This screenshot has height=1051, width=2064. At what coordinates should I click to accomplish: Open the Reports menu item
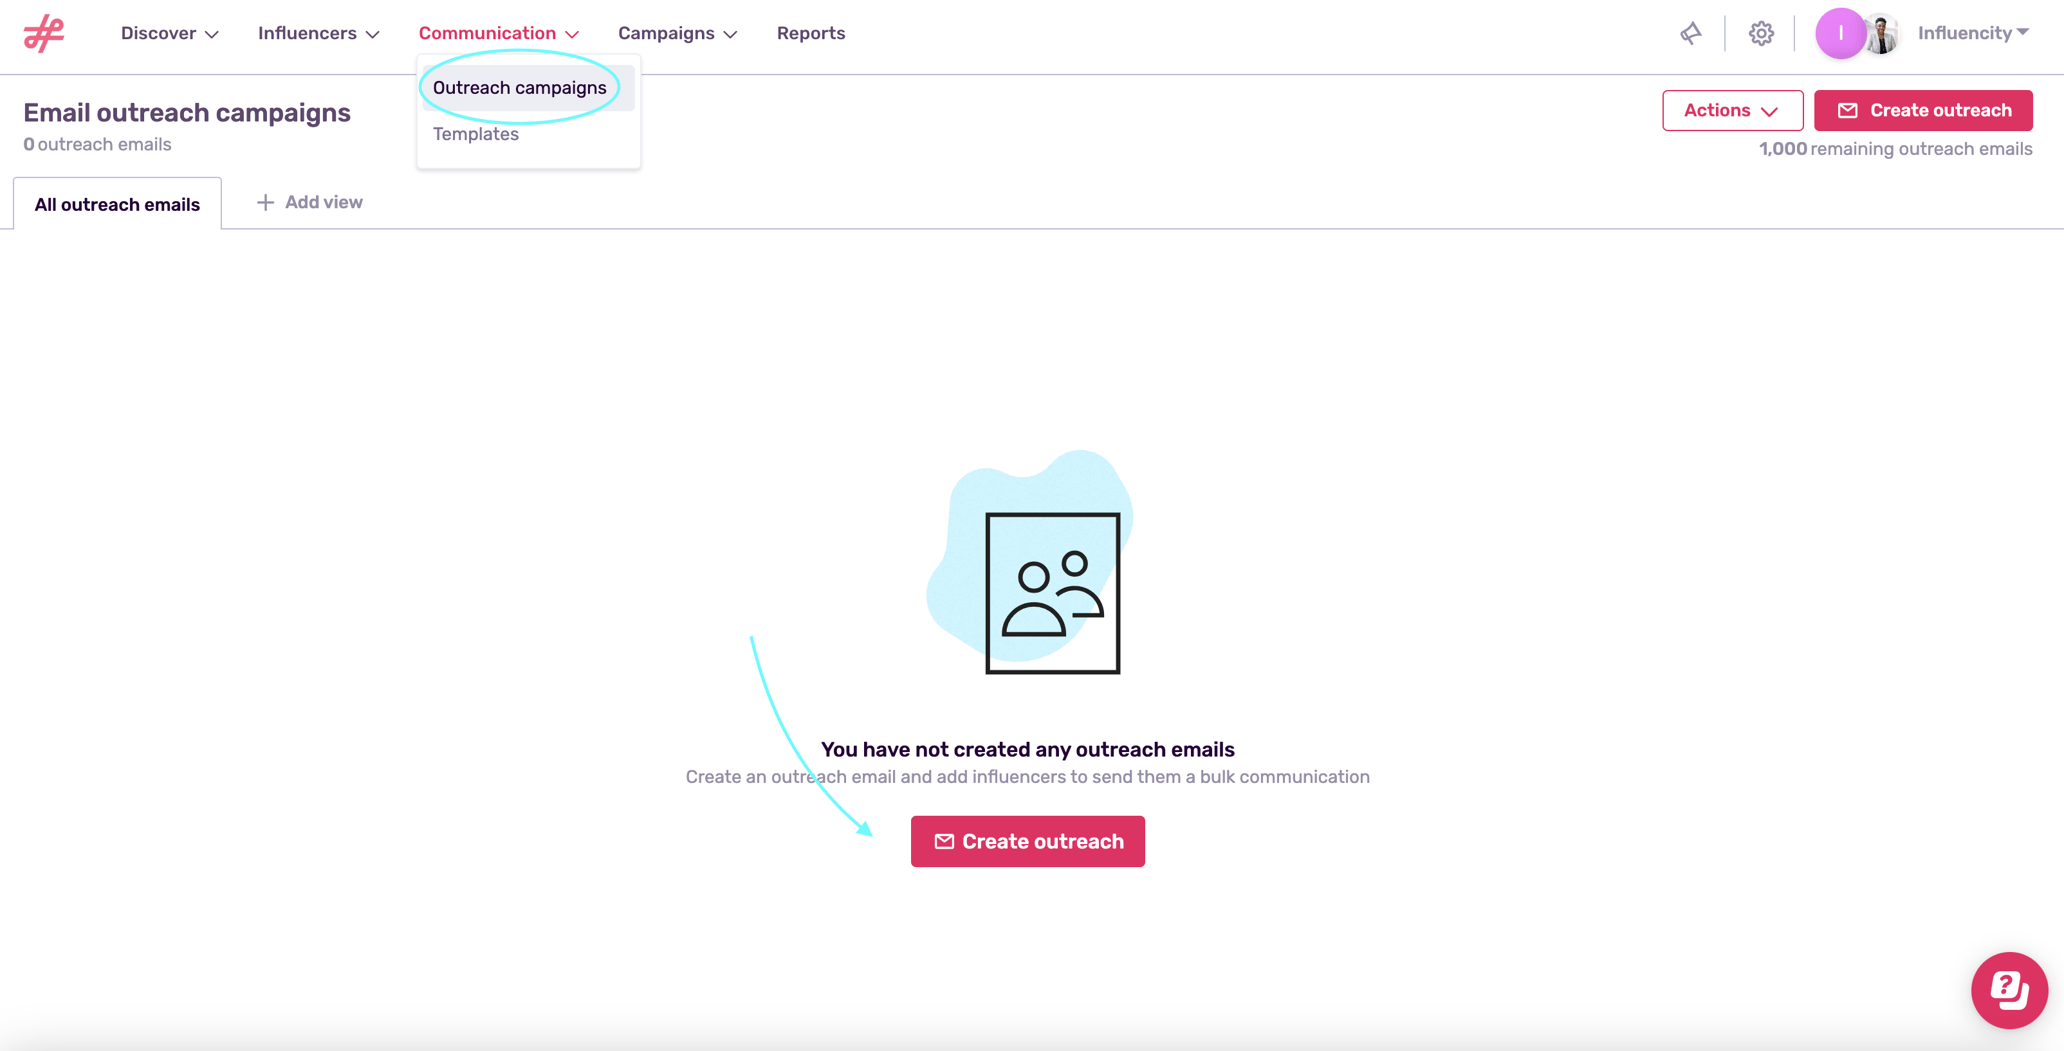click(x=811, y=33)
